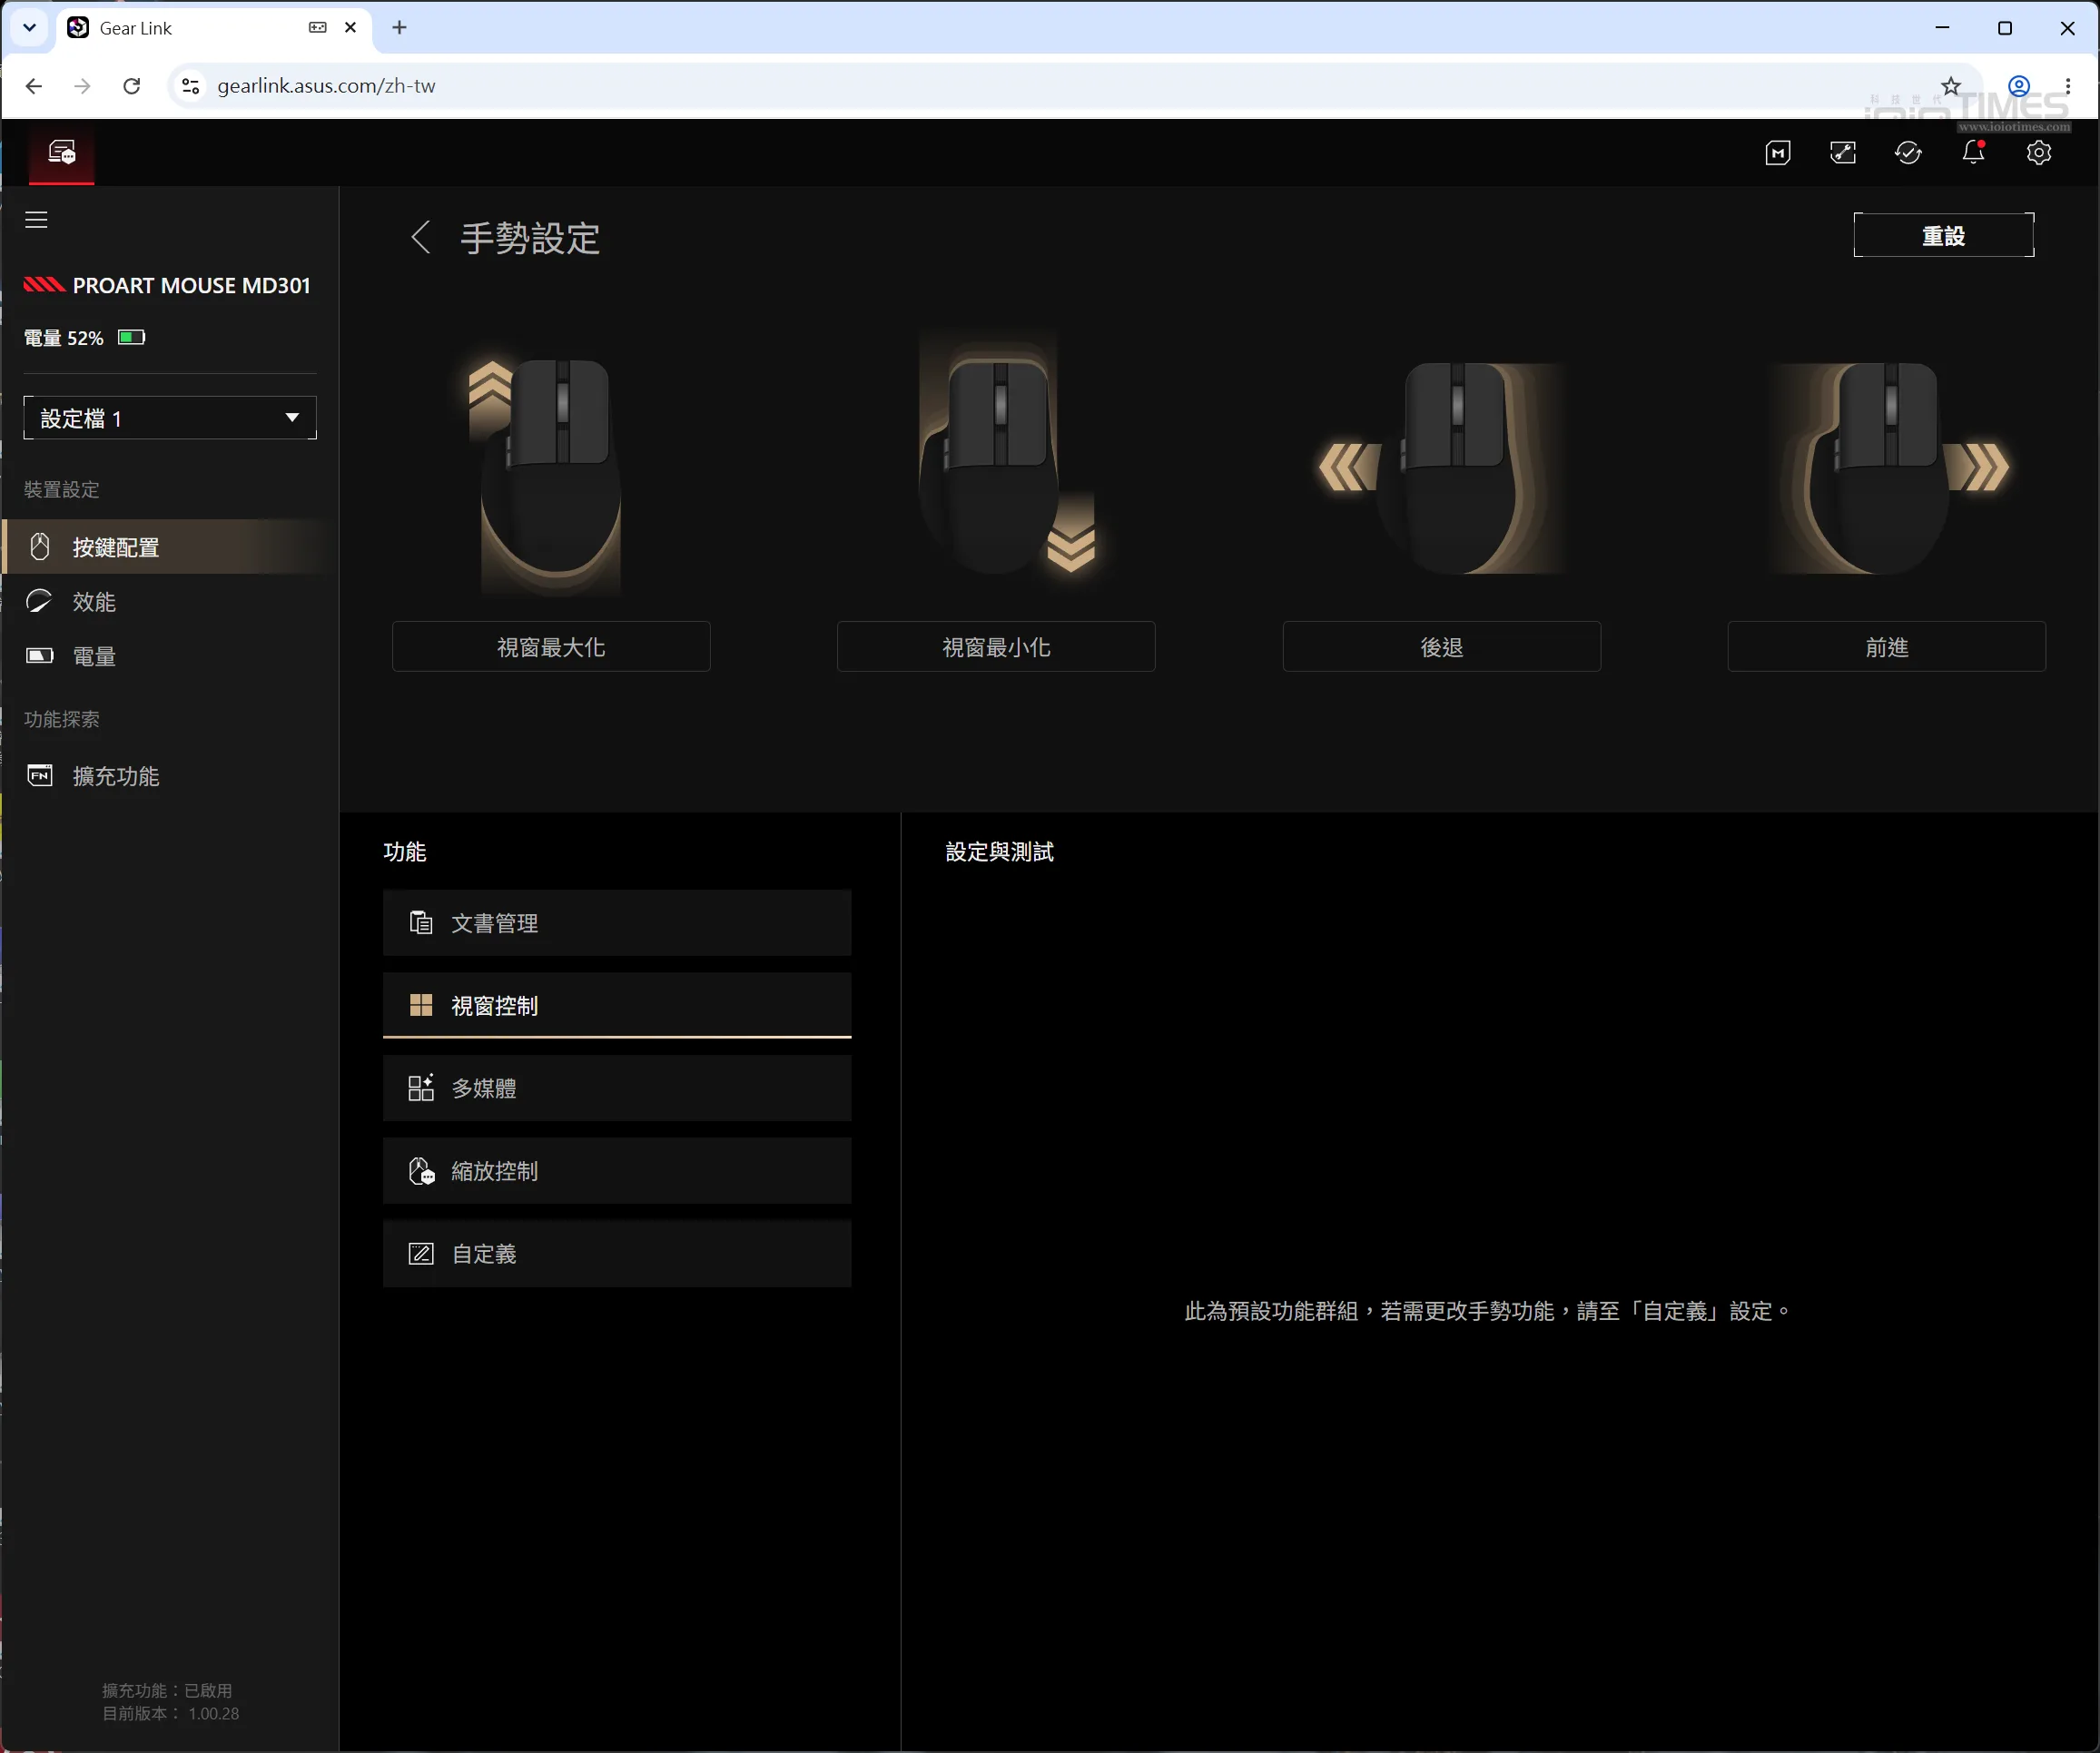Screen dimensions: 2100x1753
Task: Close the Gear Link tab
Action: pyautogui.click(x=351, y=28)
